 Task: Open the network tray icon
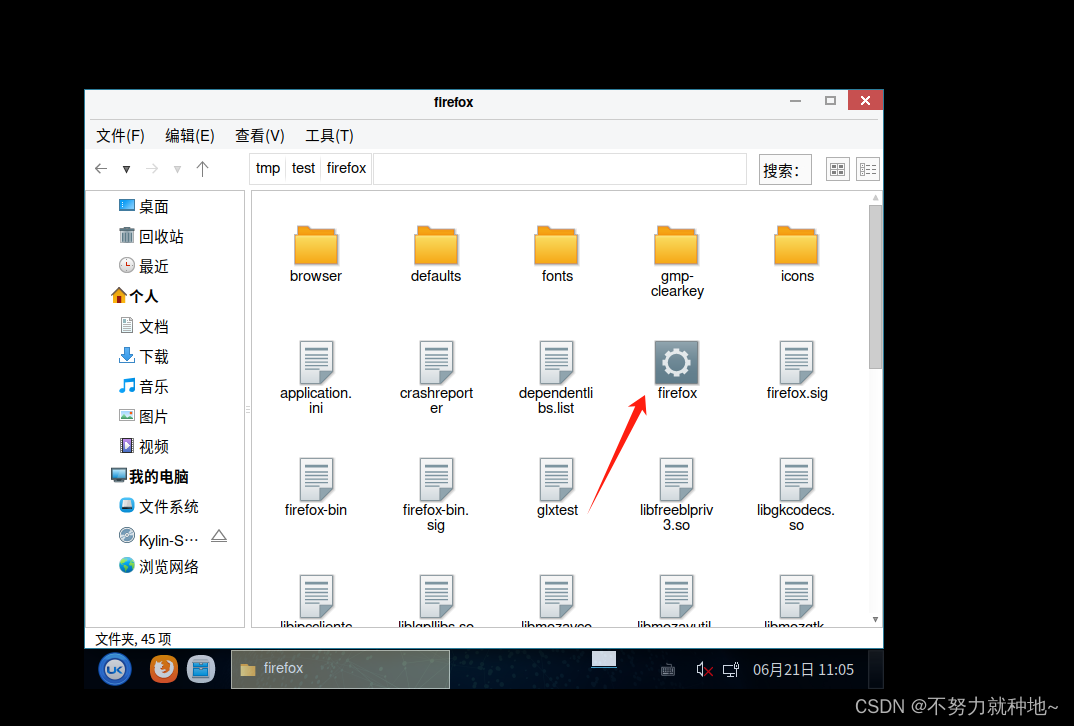(731, 670)
